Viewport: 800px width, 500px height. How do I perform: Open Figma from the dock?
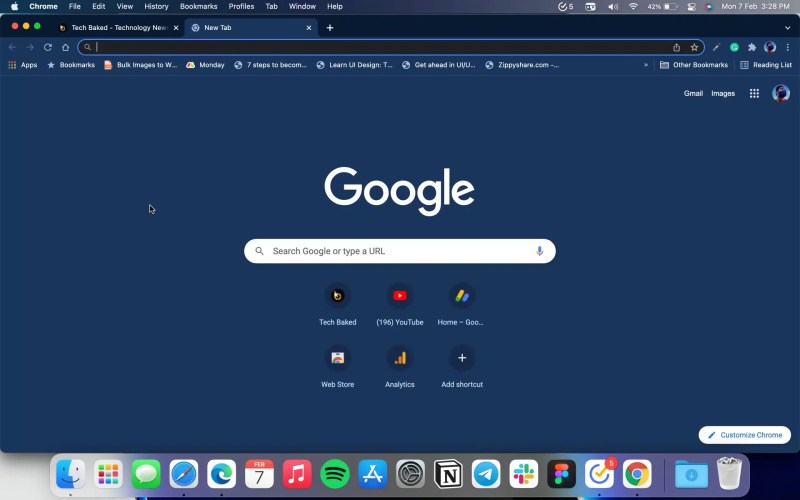[x=561, y=474]
